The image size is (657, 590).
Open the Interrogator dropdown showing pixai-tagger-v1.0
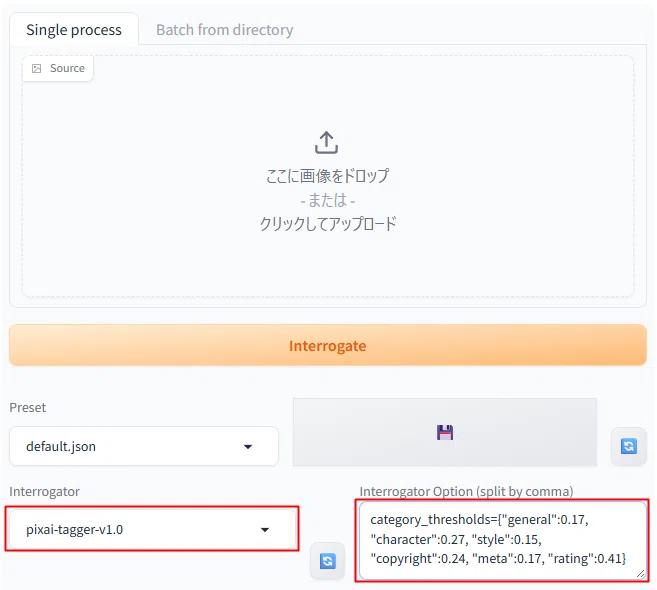click(x=153, y=529)
